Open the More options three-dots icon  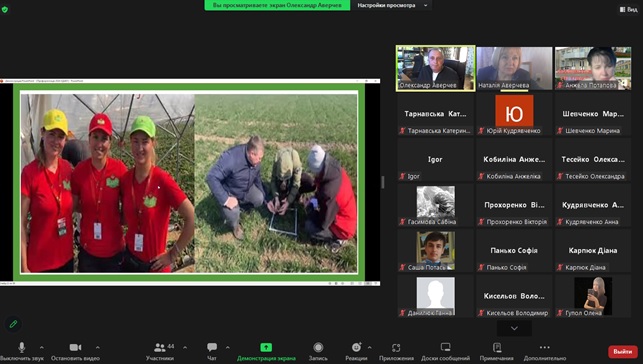coord(545,347)
